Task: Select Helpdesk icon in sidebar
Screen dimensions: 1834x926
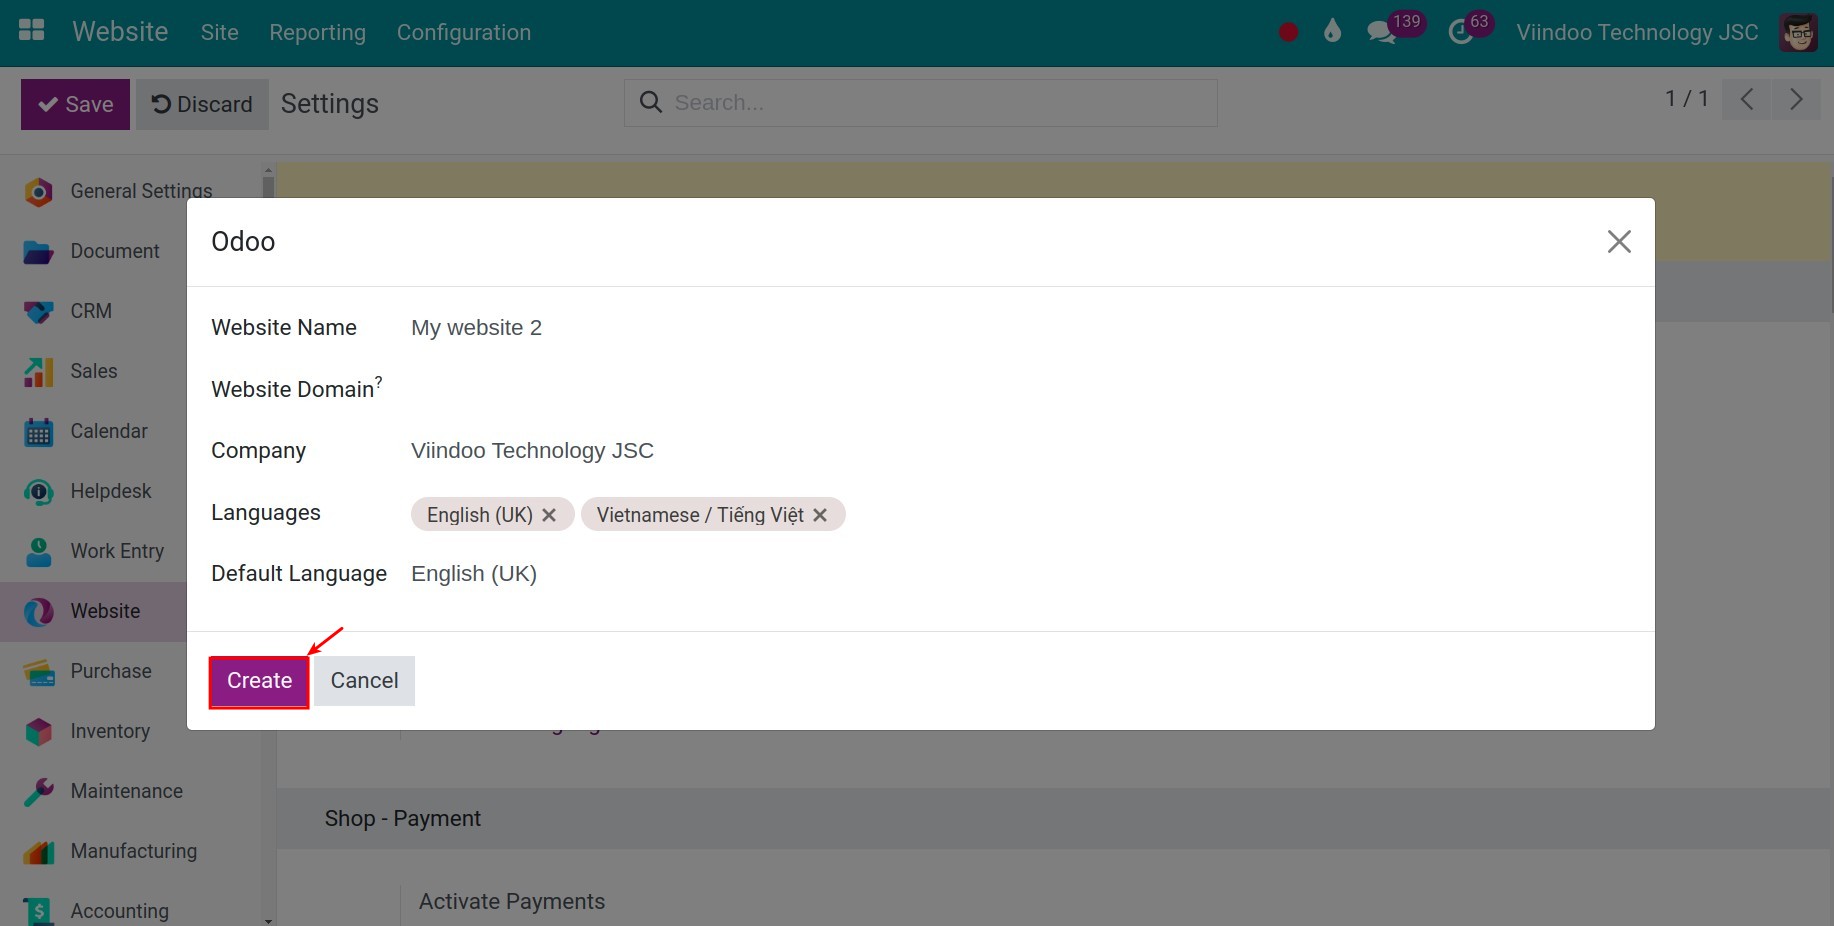Action: (x=38, y=491)
